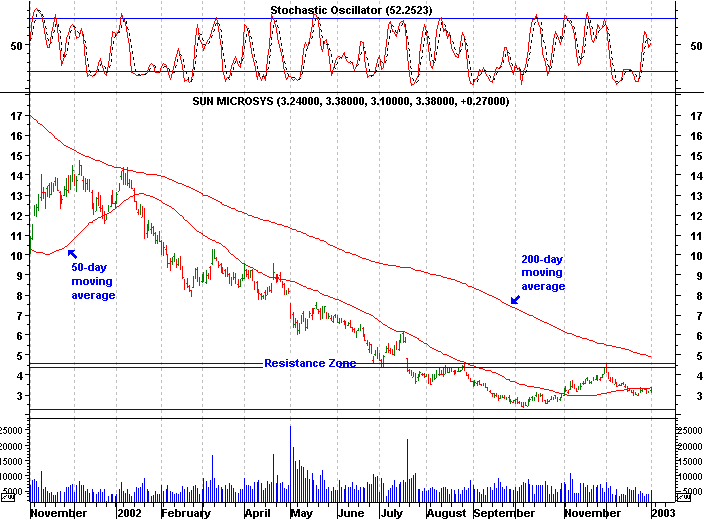Click value 25000 on right volume axis

coord(689,430)
